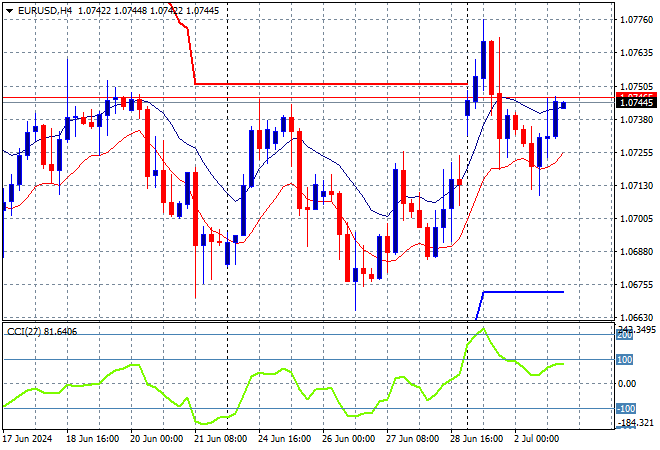Click the 28 Jun 16:00 time label
660x450 pixels.
pos(476,439)
